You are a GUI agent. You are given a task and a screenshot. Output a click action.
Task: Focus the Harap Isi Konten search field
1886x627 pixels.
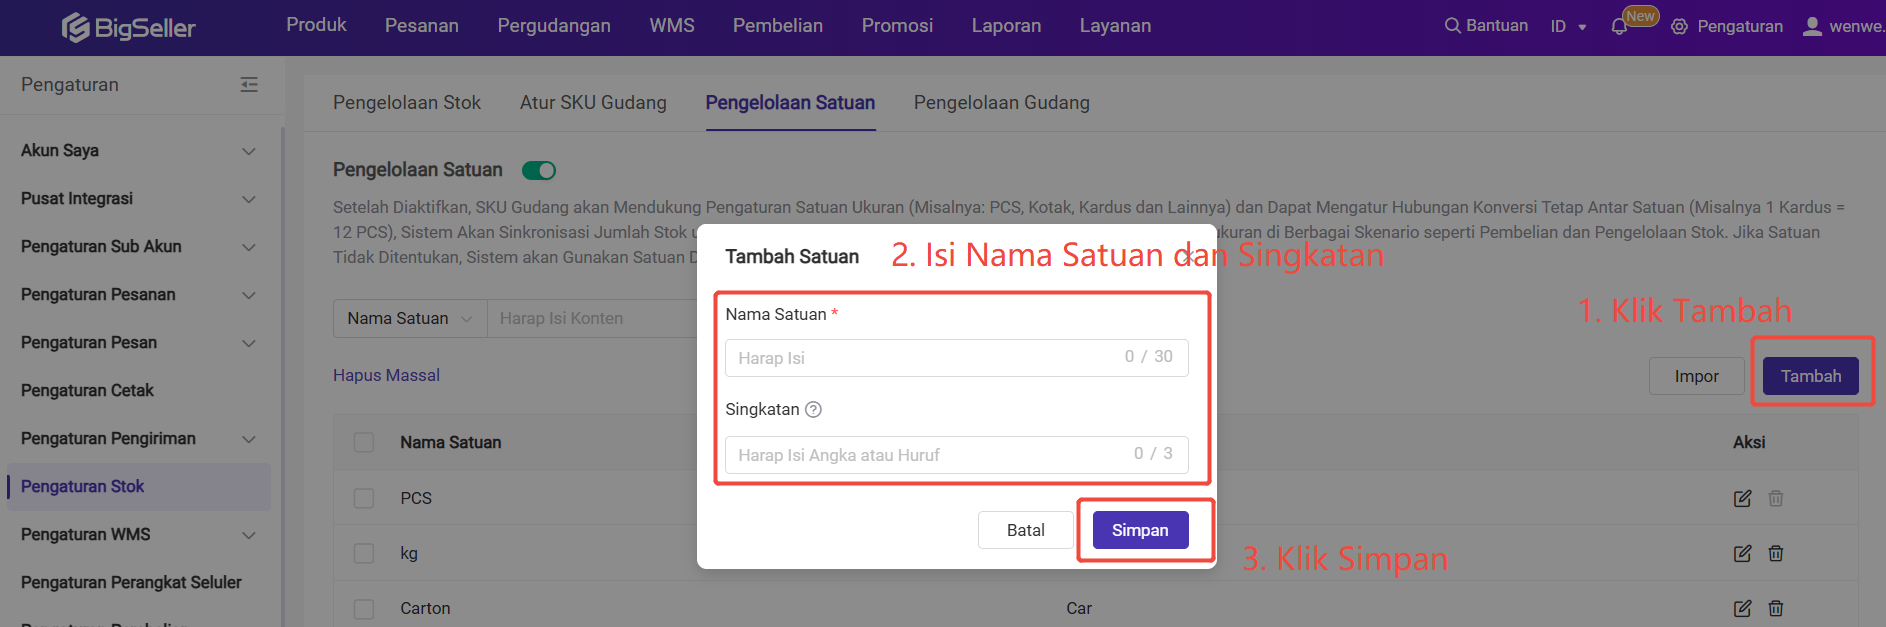591,318
